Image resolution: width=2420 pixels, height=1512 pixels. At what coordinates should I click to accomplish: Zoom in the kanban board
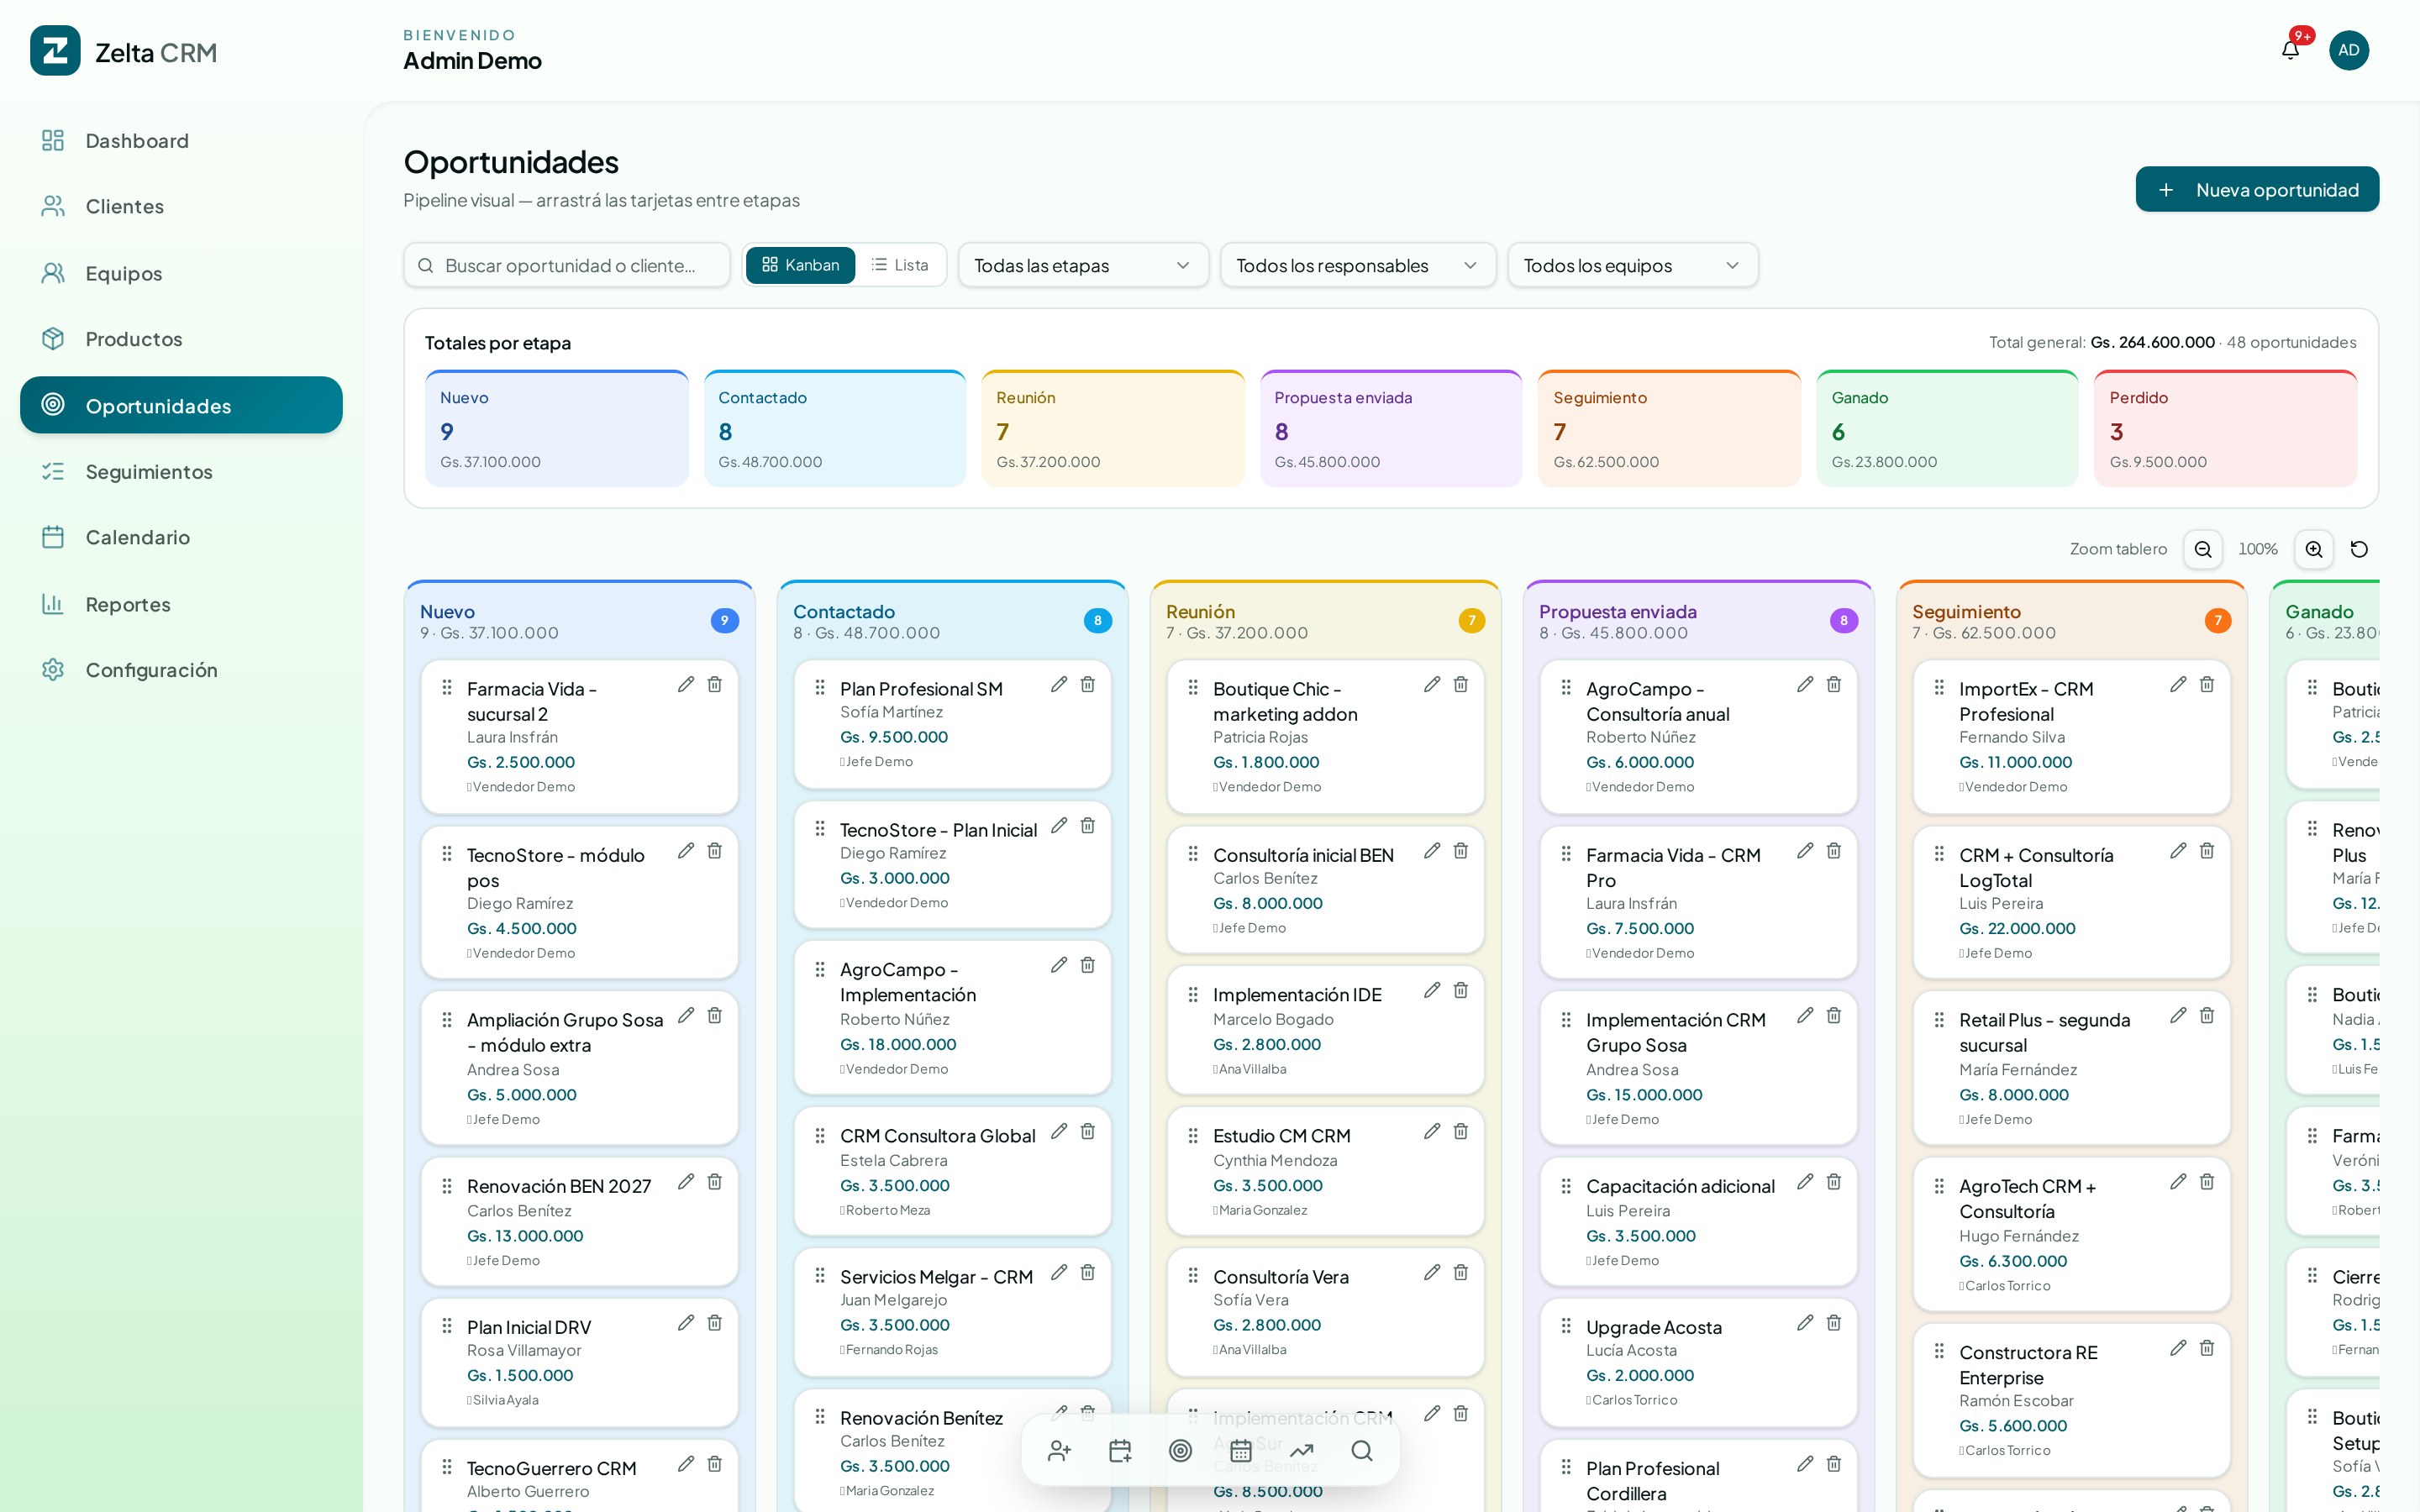(2314, 549)
